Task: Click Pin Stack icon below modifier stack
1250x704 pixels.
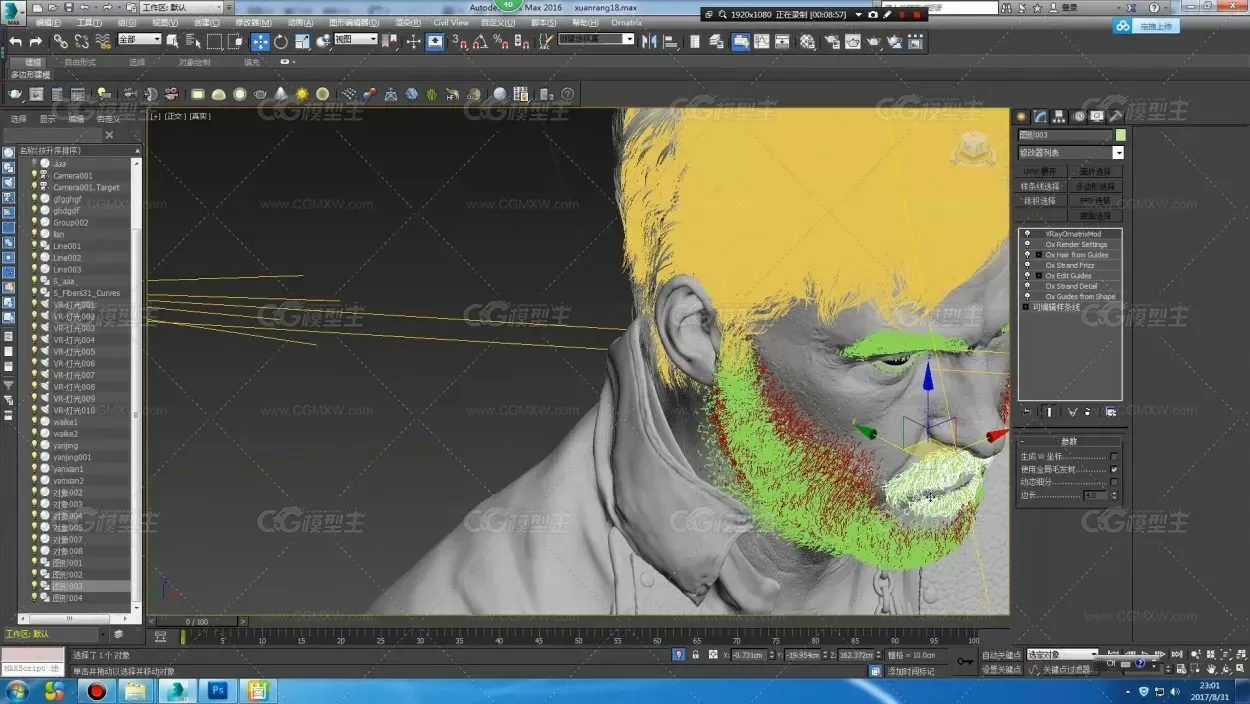Action: 1027,411
